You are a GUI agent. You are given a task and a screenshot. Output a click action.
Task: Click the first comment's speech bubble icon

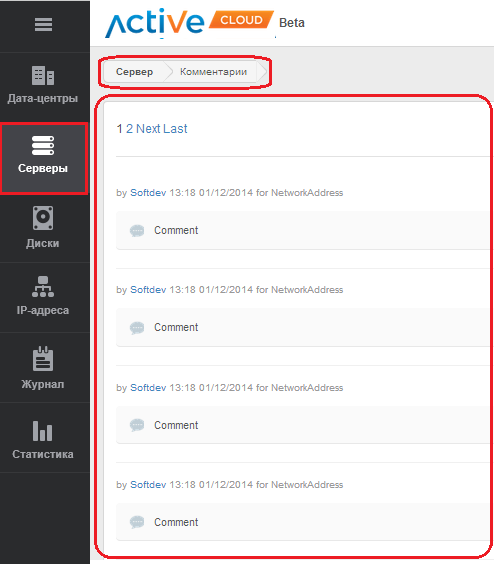pyautogui.click(x=137, y=231)
